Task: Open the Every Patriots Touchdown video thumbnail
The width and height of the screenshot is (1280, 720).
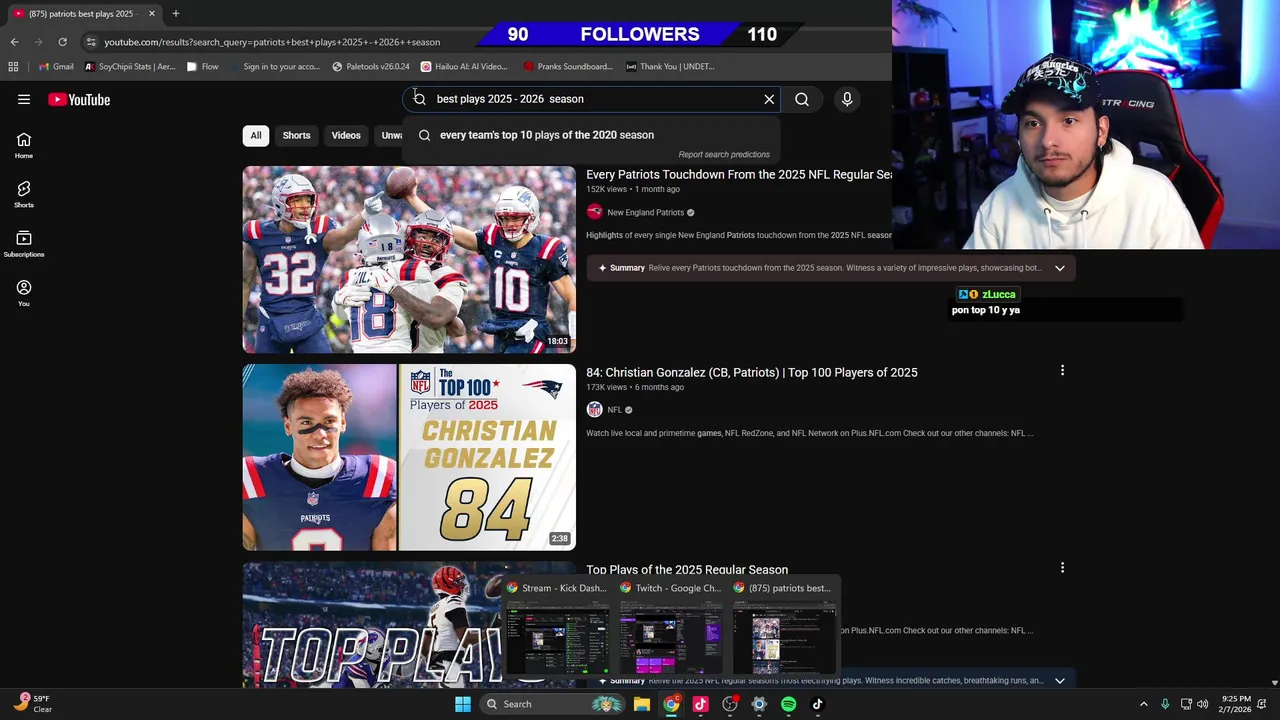Action: coord(409,260)
